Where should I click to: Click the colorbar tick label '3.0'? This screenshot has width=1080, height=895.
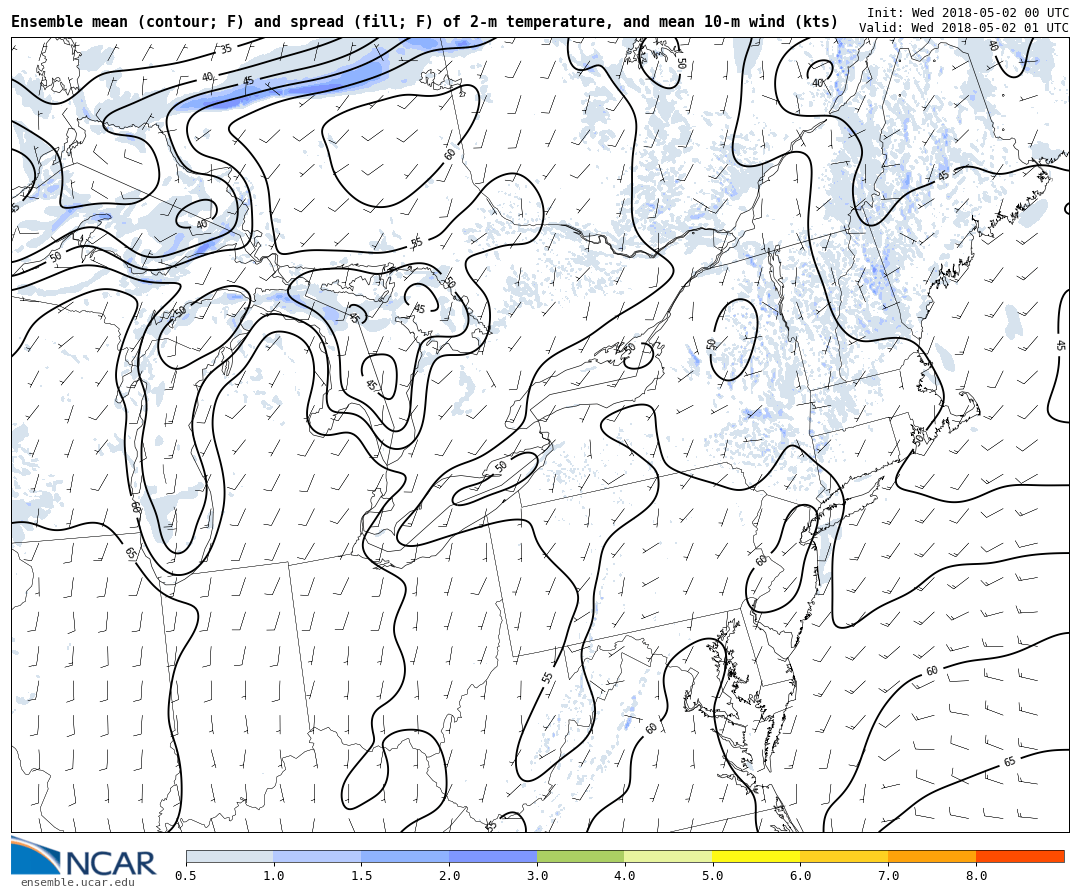click(x=537, y=876)
